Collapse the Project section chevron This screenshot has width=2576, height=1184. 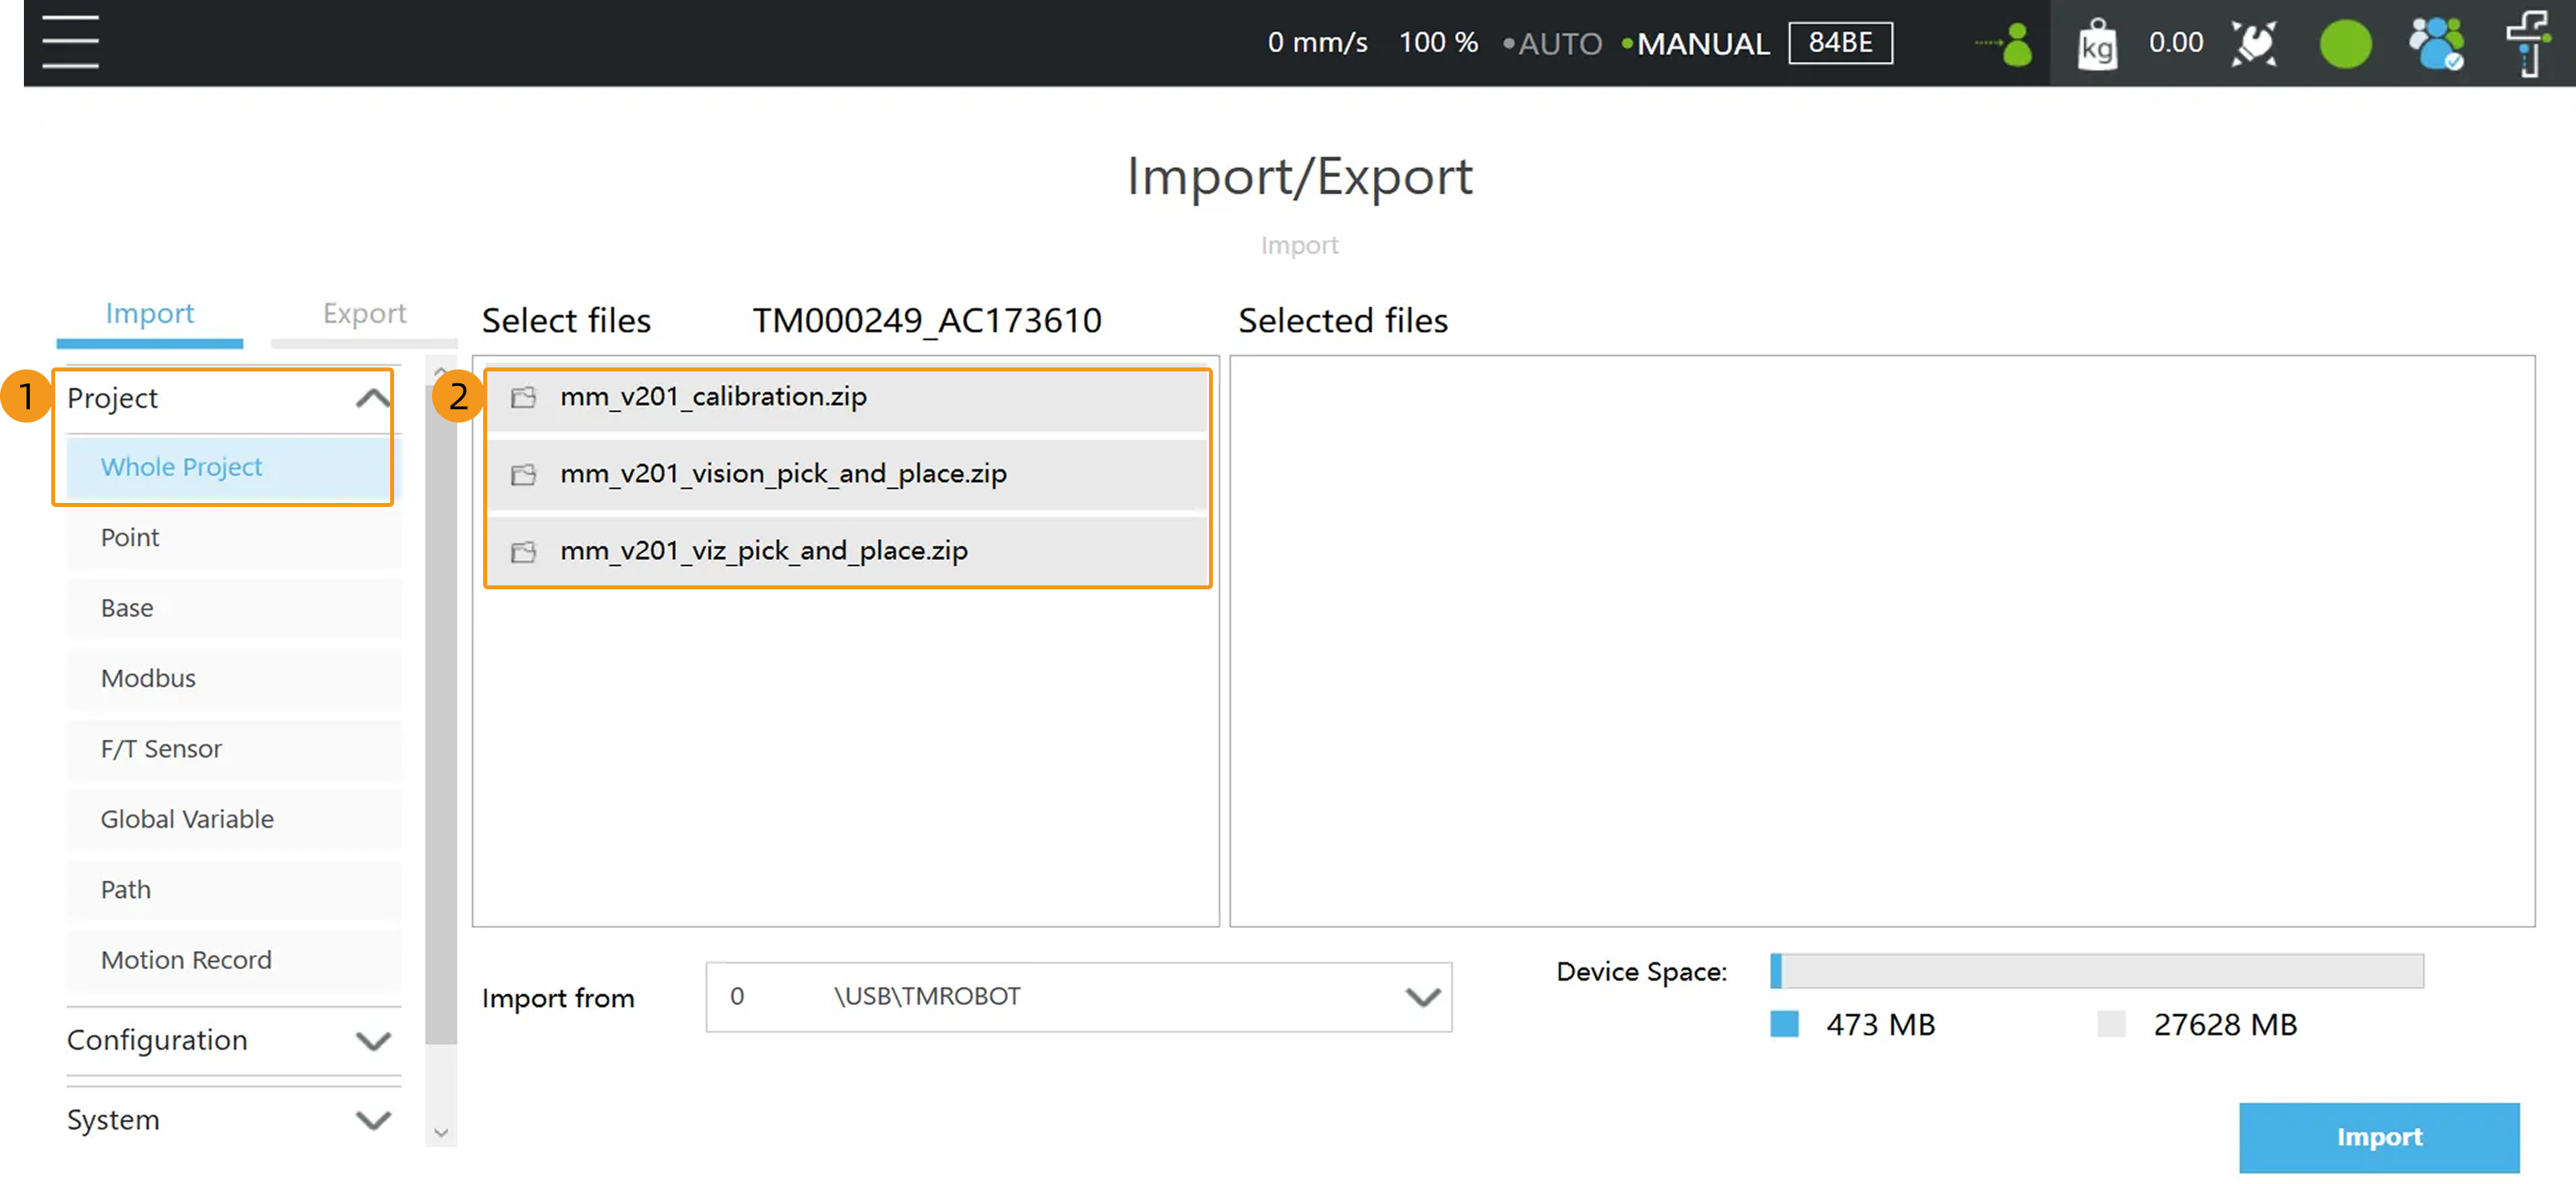coord(372,398)
